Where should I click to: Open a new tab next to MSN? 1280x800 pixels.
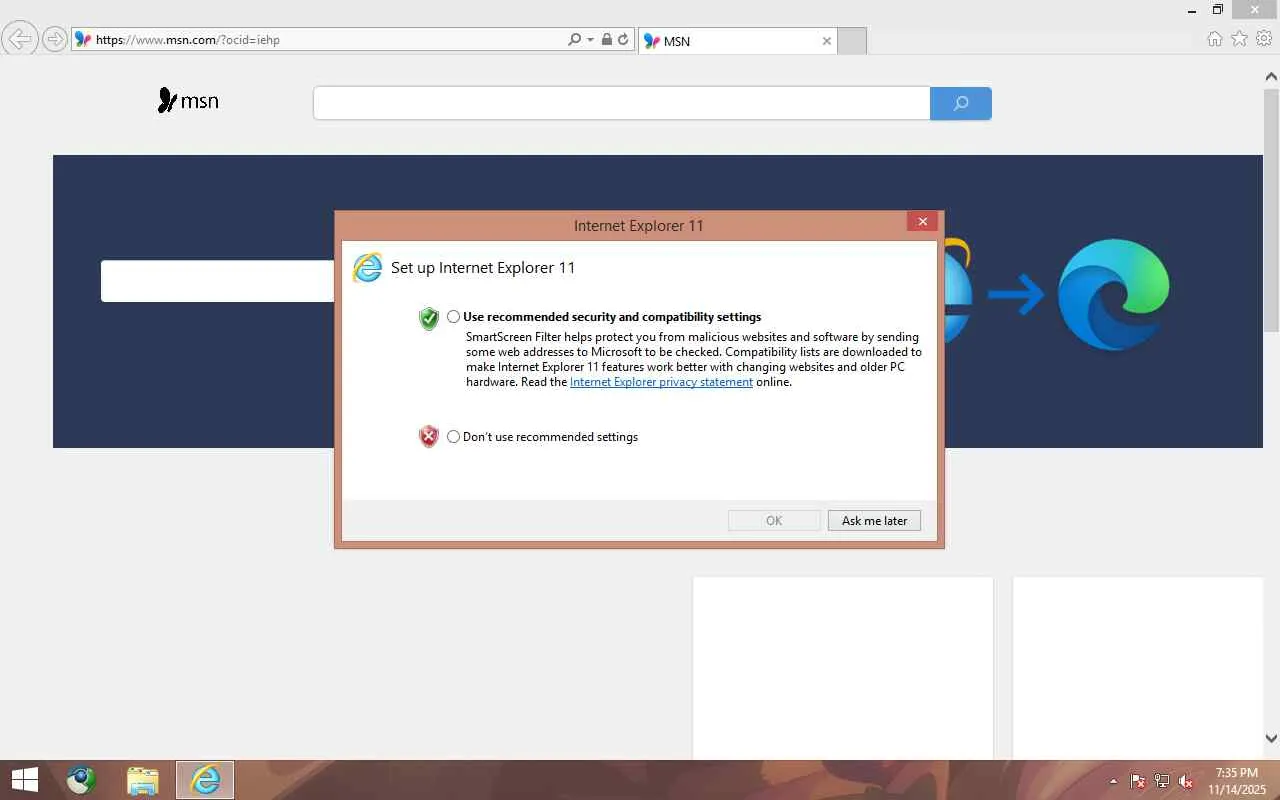pos(851,41)
